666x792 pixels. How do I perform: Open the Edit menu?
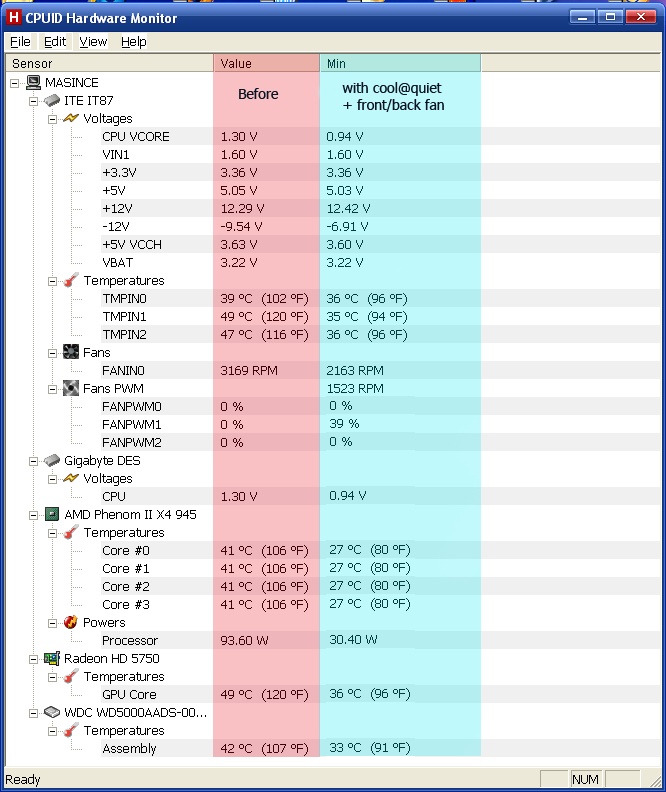click(x=55, y=42)
